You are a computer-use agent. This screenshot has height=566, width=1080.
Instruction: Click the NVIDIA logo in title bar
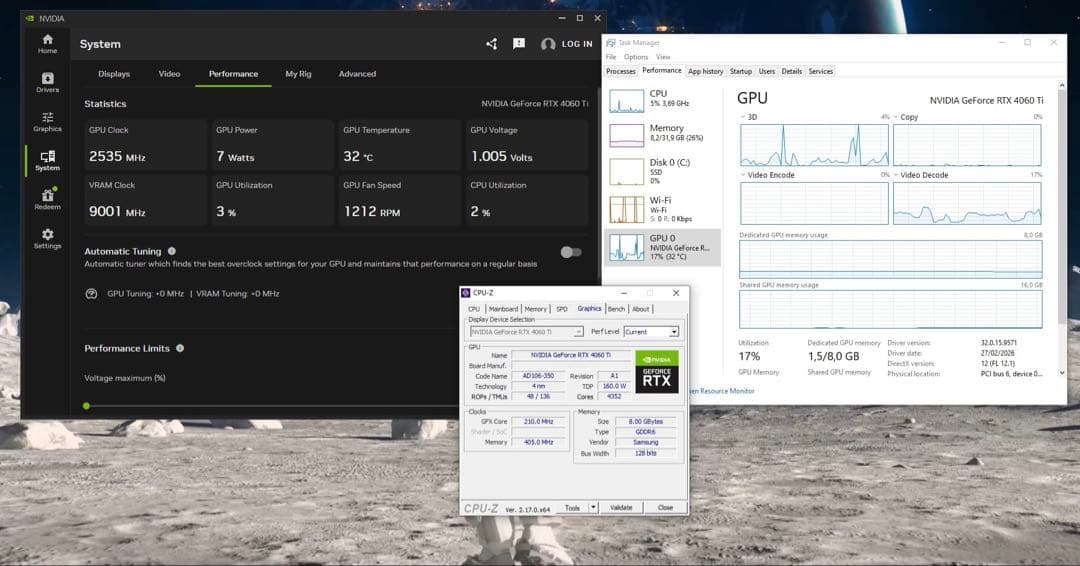coord(29,19)
